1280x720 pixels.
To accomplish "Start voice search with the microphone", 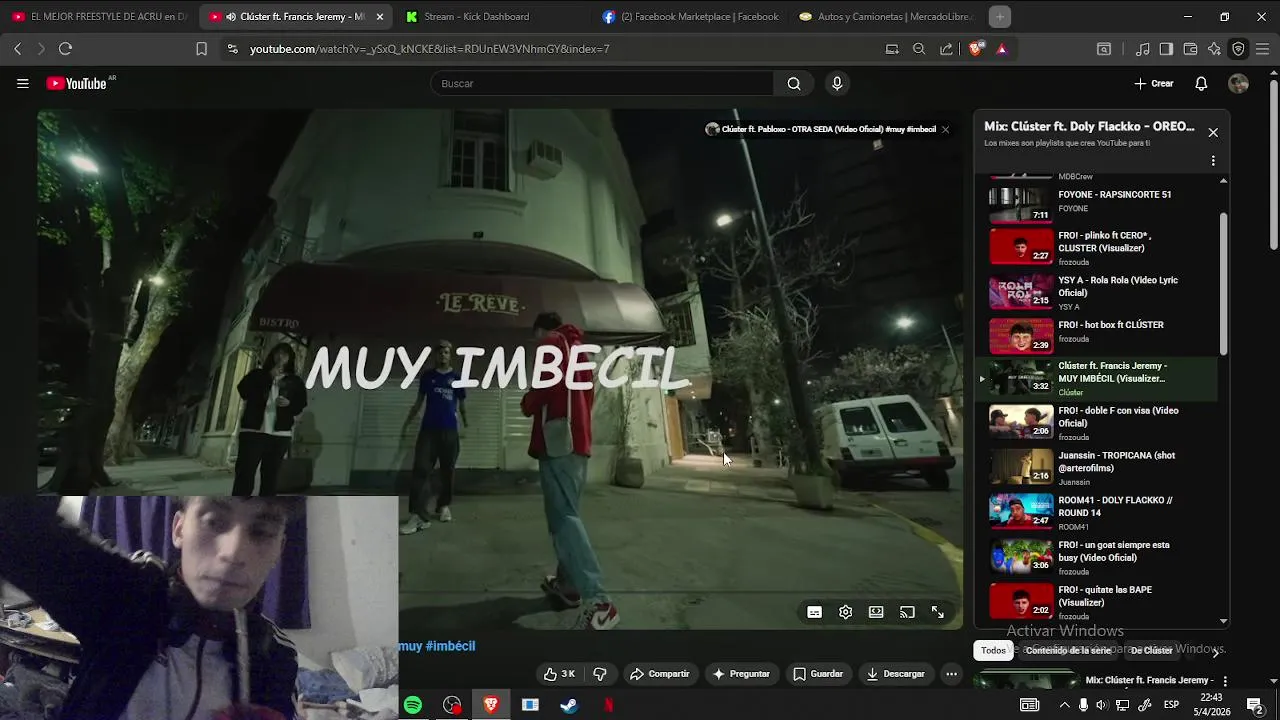I will 837,84.
